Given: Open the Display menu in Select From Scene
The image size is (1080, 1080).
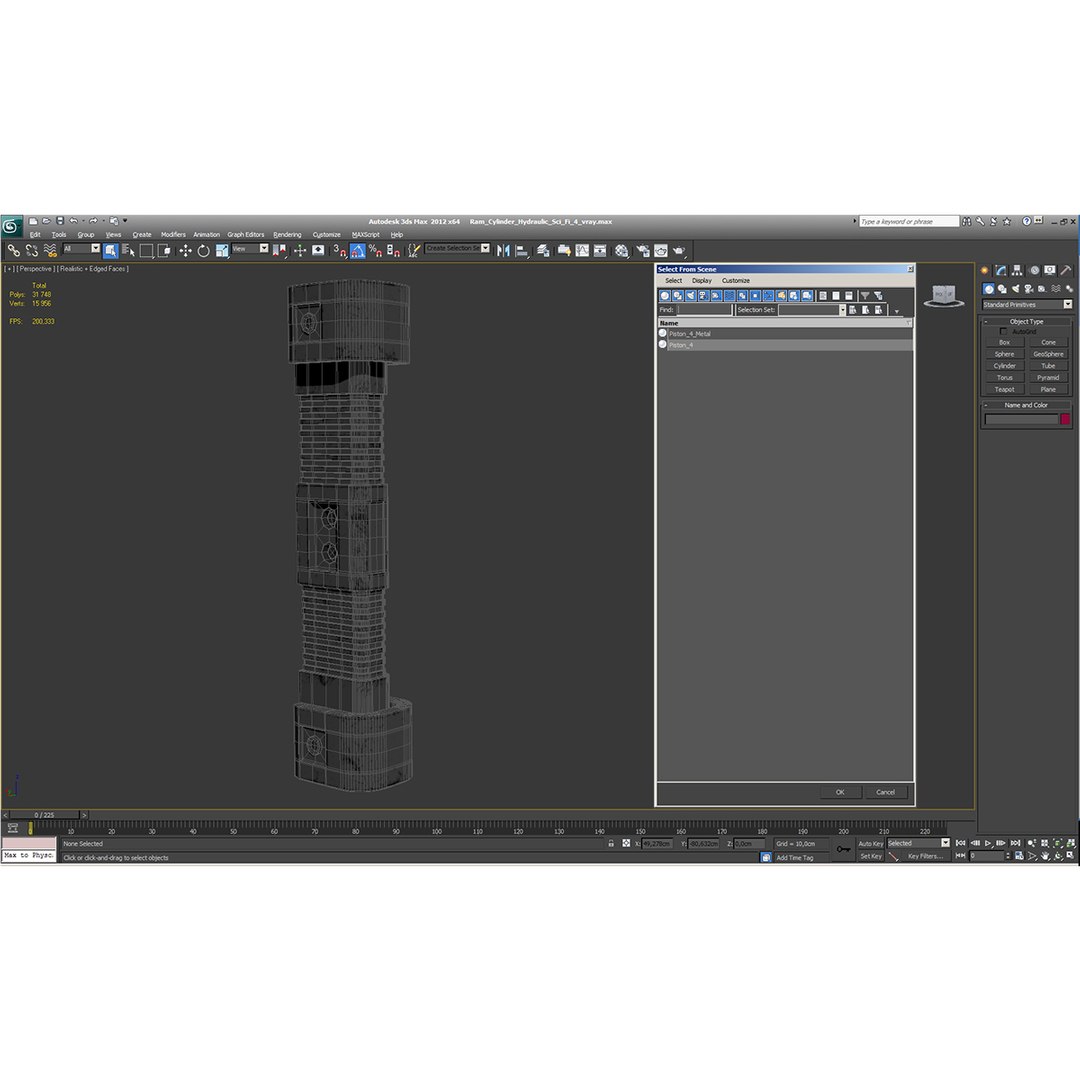Looking at the screenshot, I should (702, 281).
